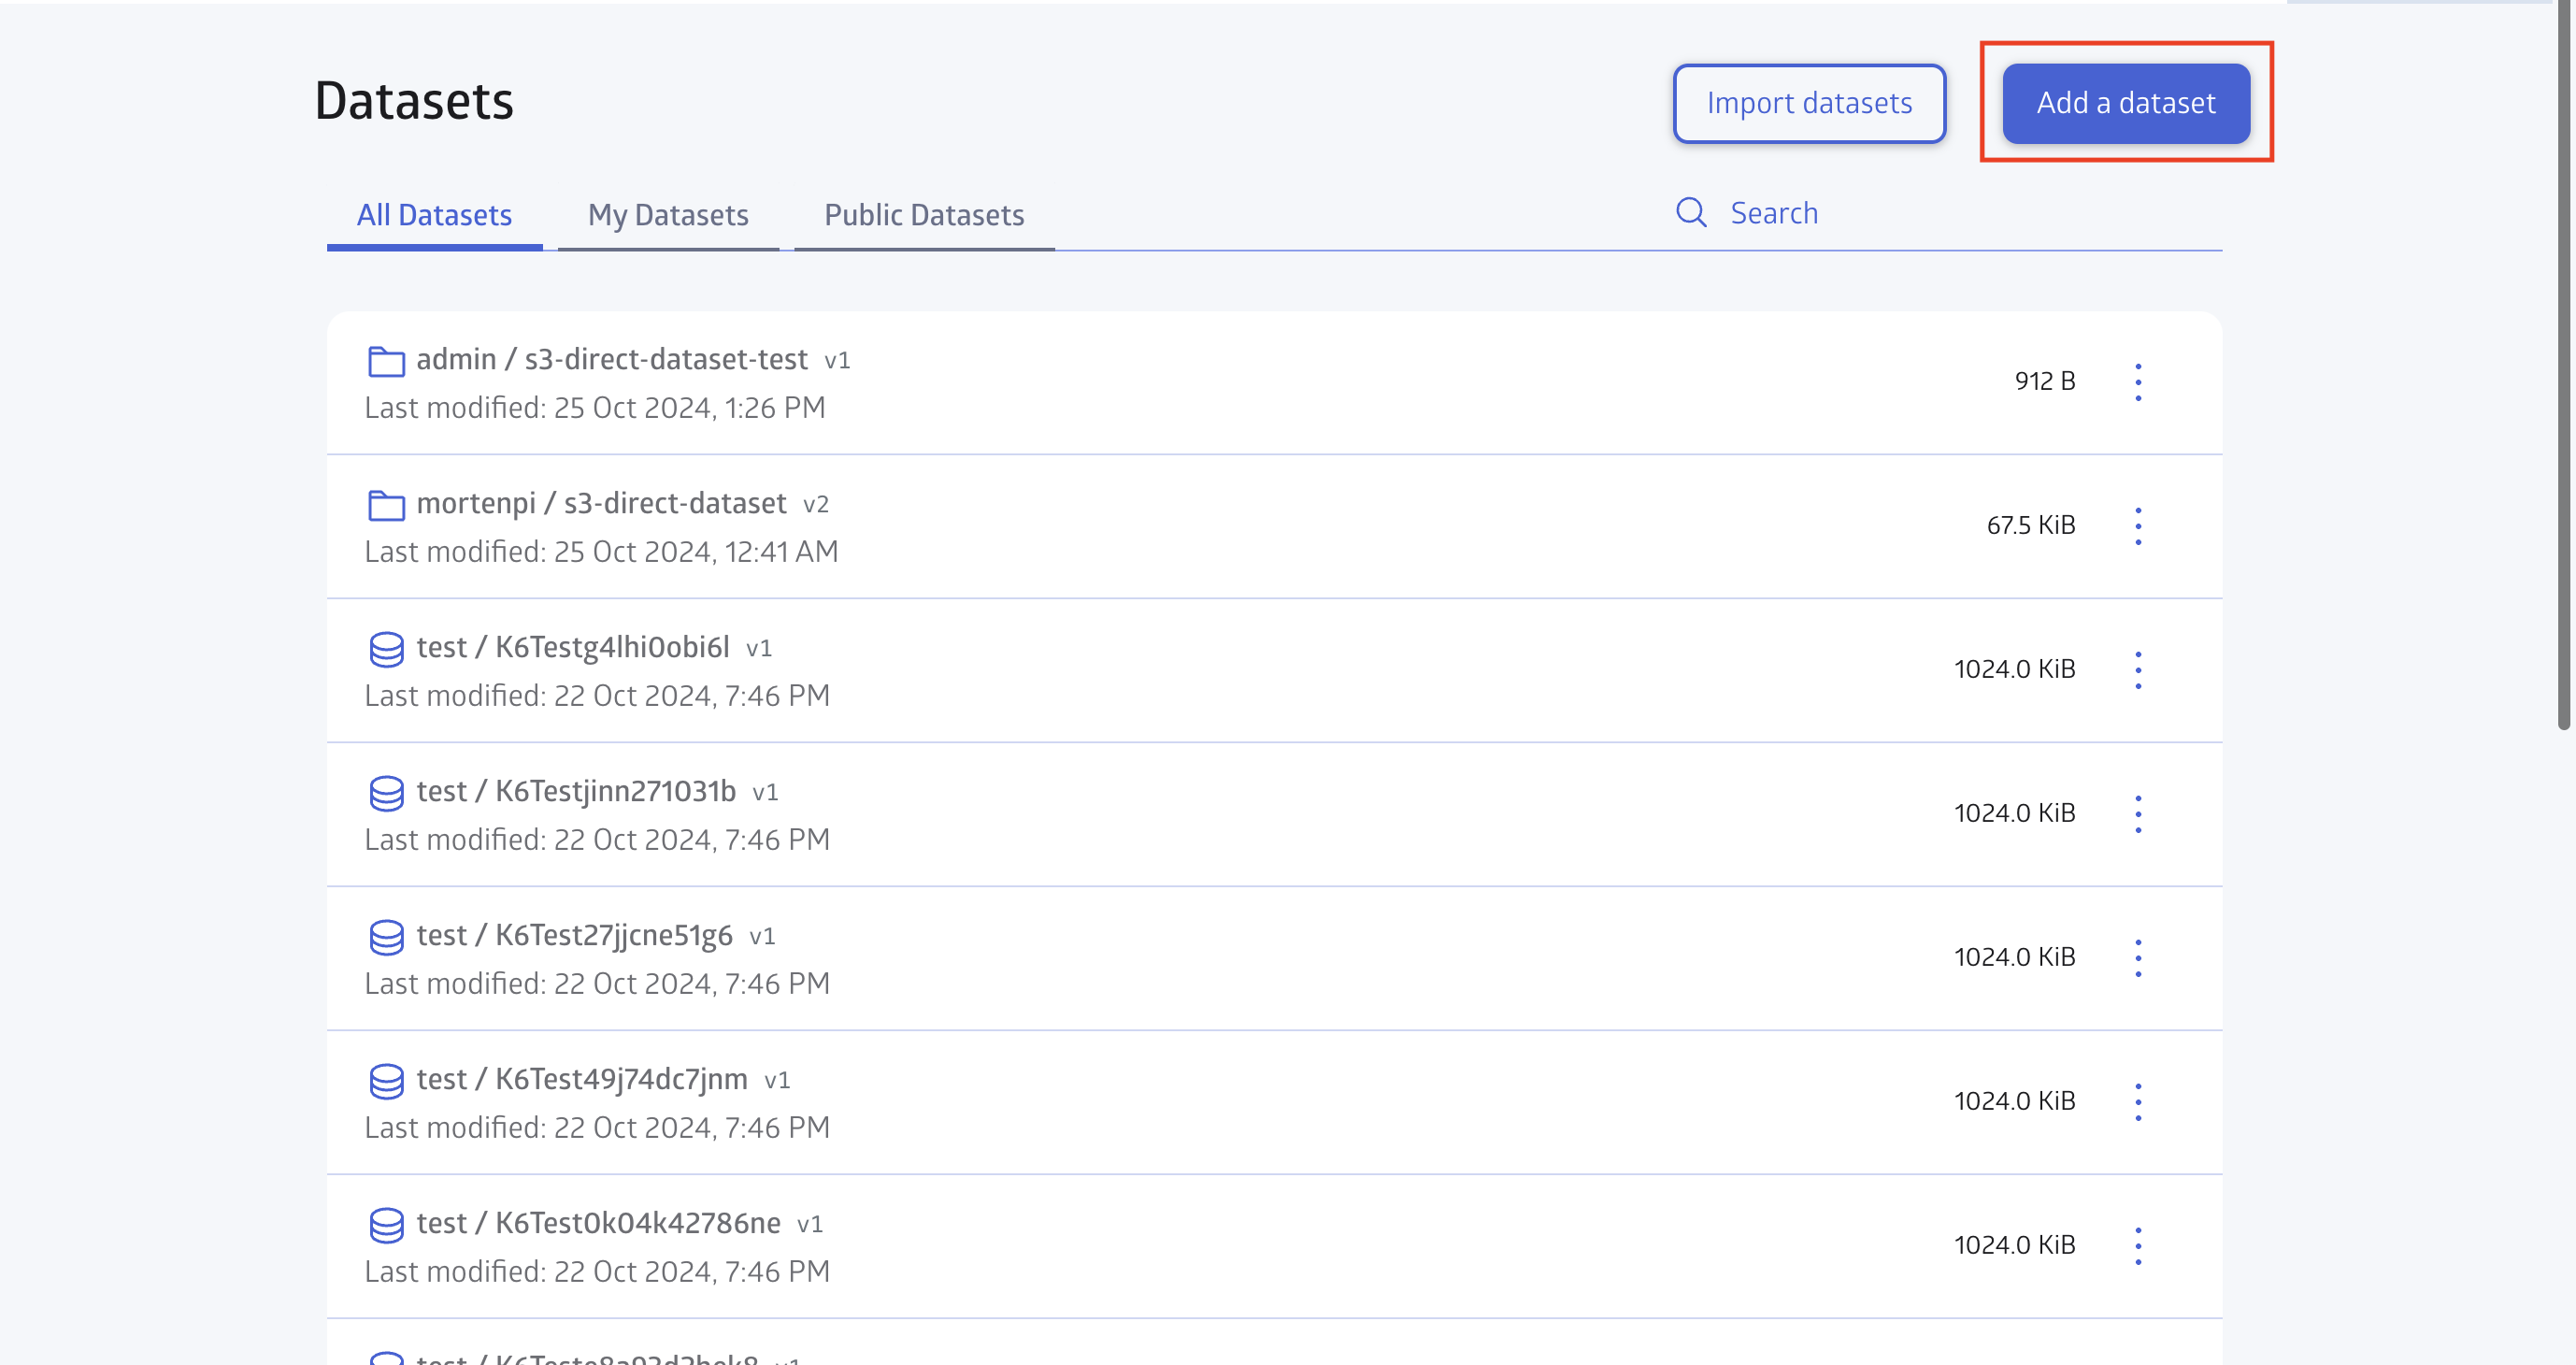
Task: Click the v1 label of s3-direct-dataset-test
Action: (837, 360)
